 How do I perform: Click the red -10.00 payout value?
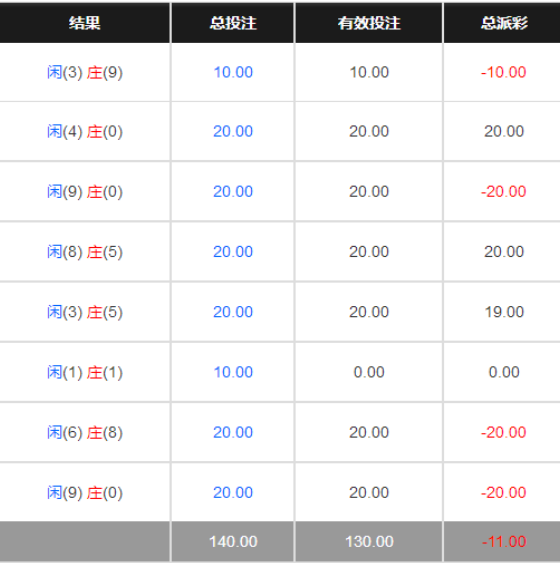click(504, 72)
